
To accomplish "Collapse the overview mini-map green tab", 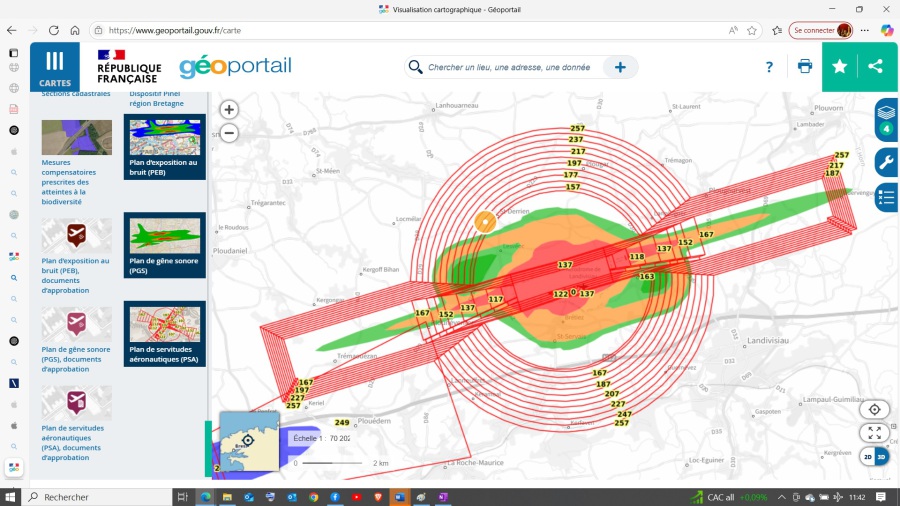I will tap(209, 447).
